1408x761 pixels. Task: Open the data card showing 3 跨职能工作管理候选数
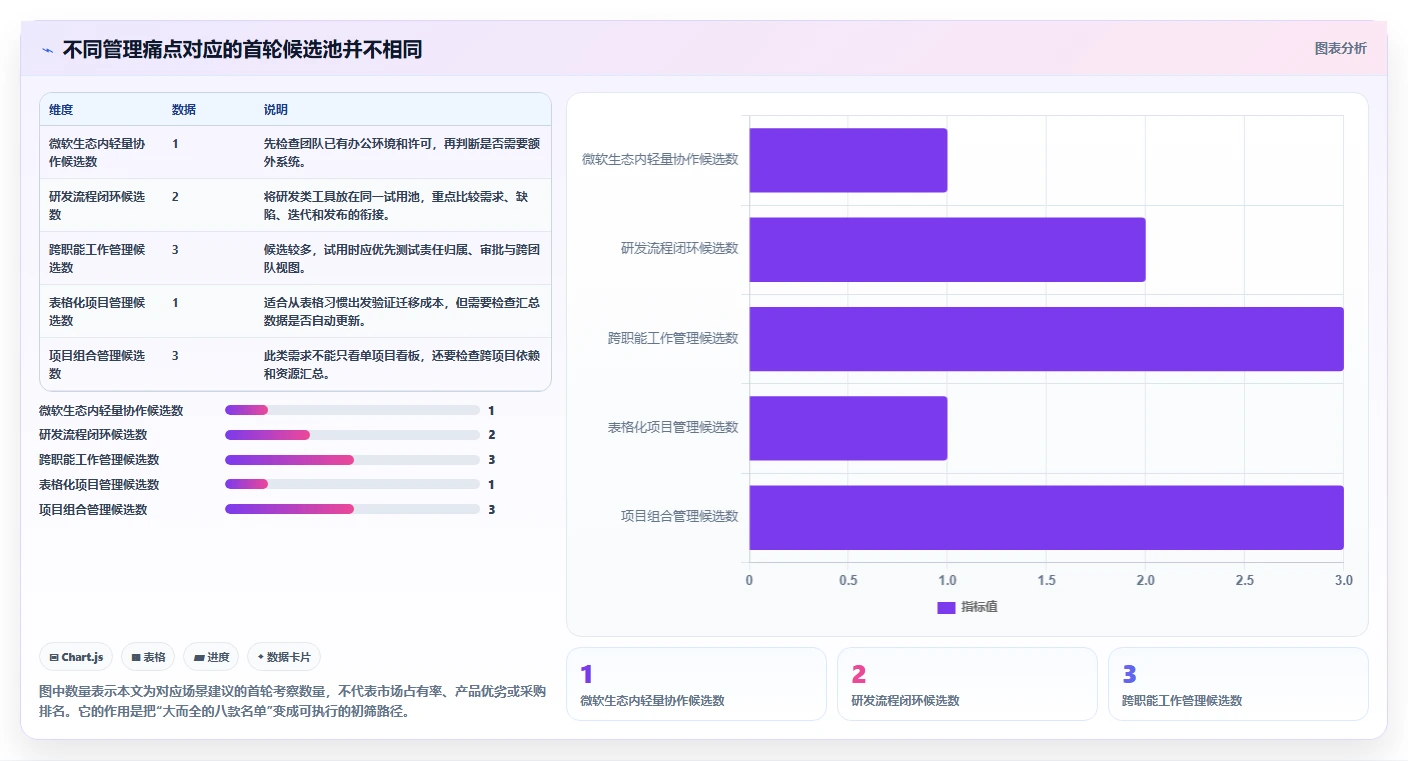[1238, 684]
